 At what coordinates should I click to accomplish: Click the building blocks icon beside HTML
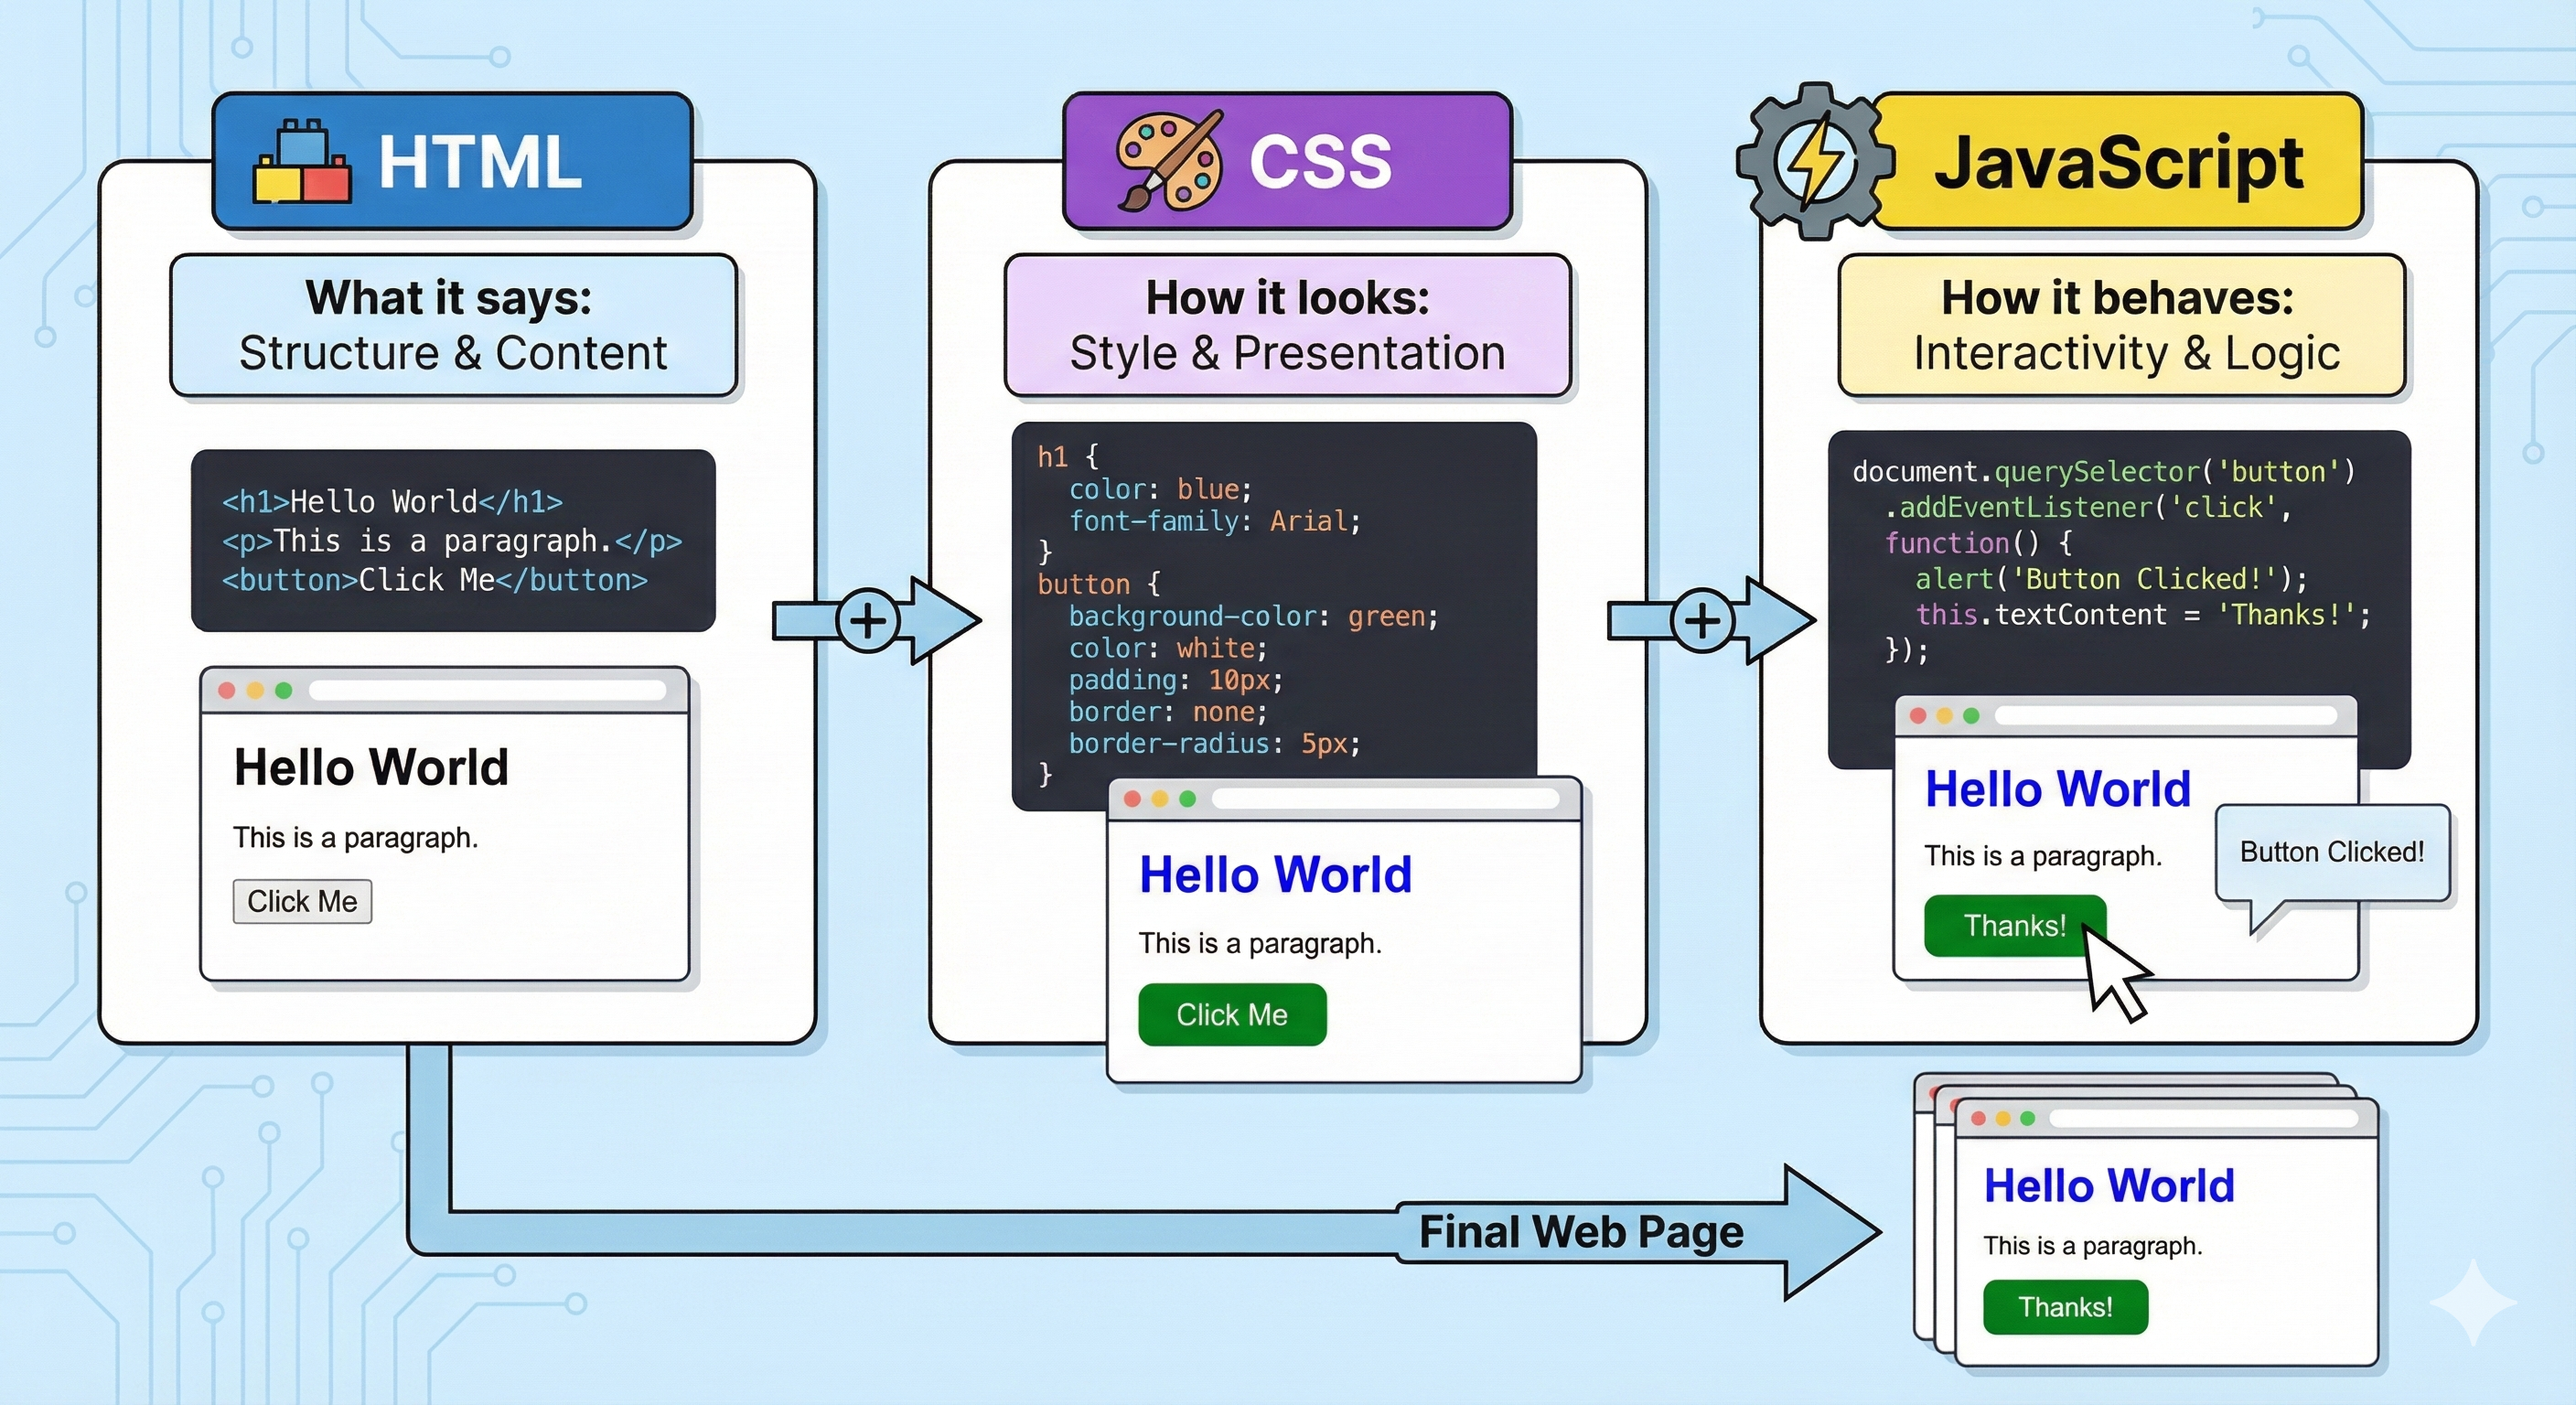coord(302,164)
